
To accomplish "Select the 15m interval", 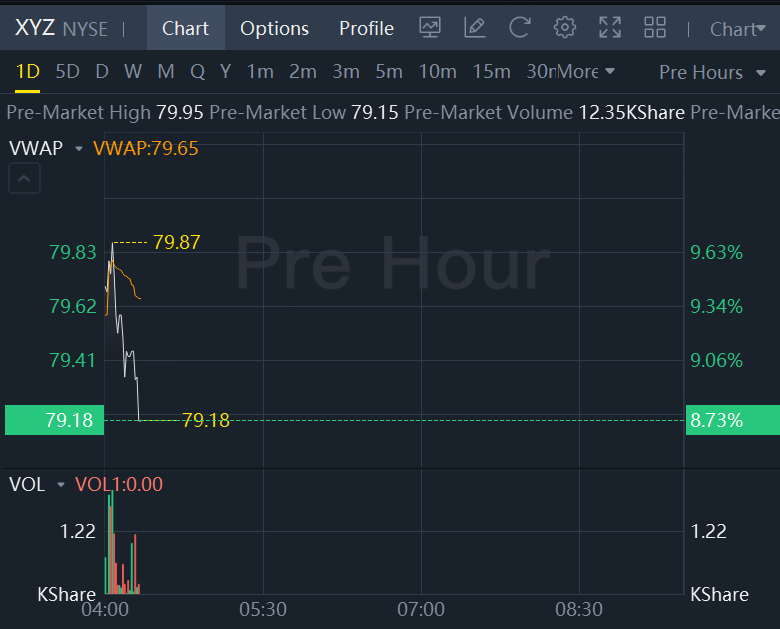I will 491,72.
